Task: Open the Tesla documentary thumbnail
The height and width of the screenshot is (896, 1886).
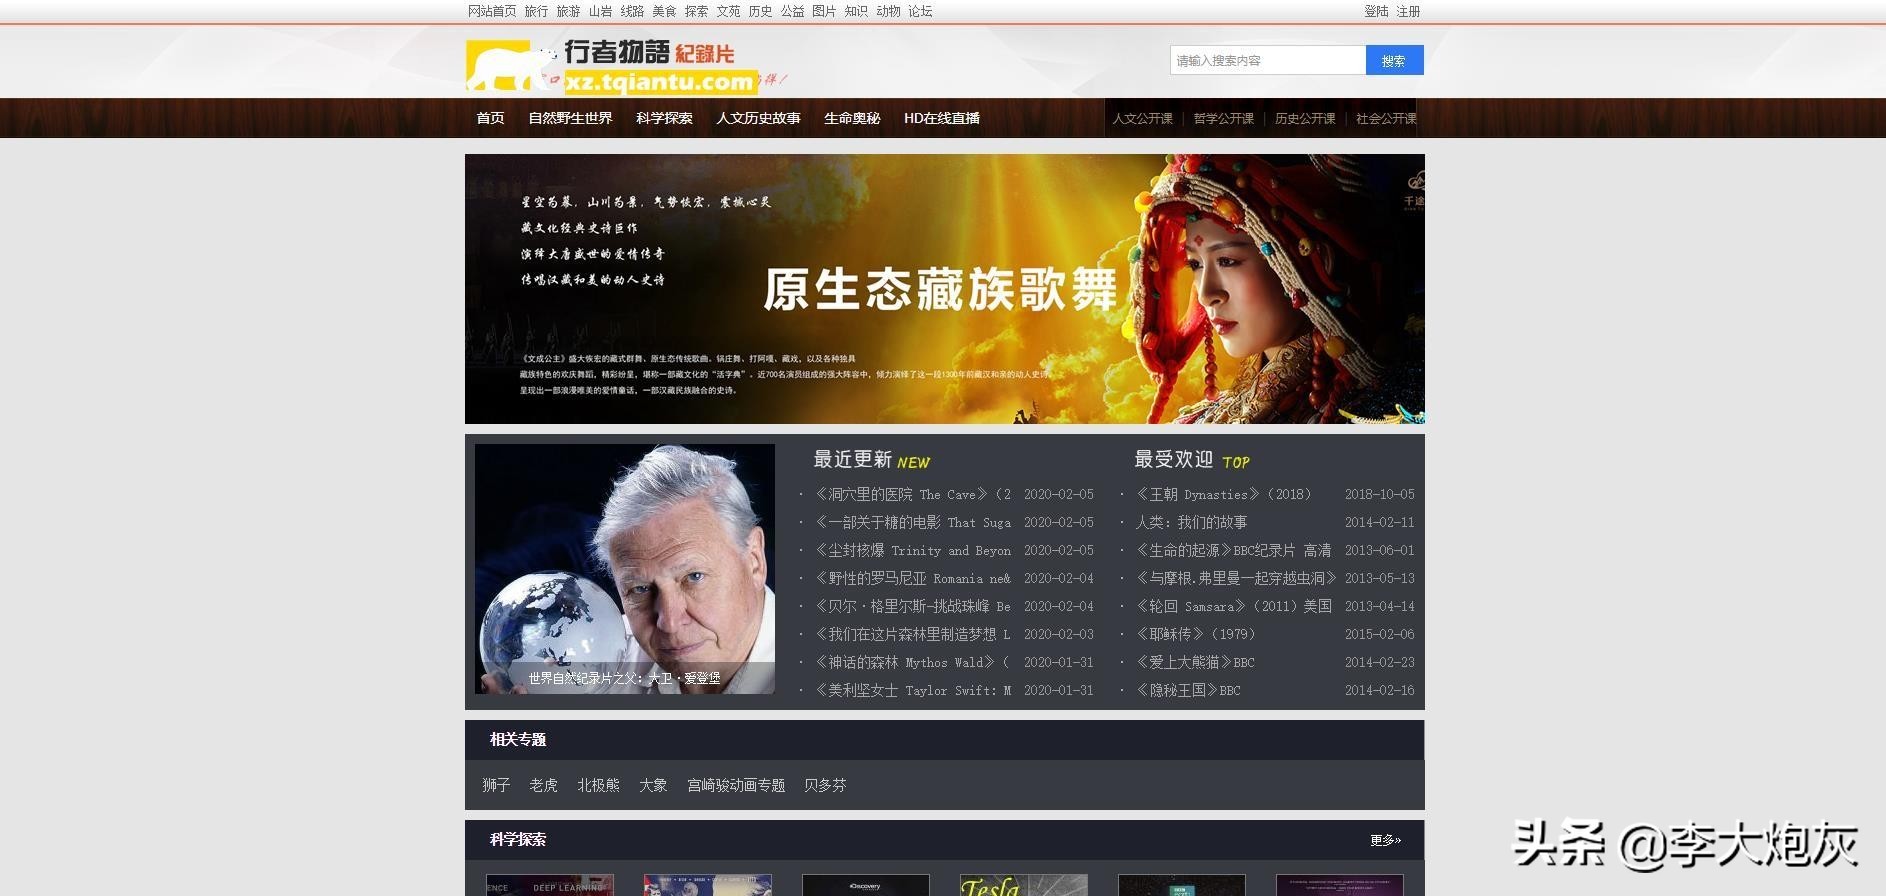Action: [1023, 885]
